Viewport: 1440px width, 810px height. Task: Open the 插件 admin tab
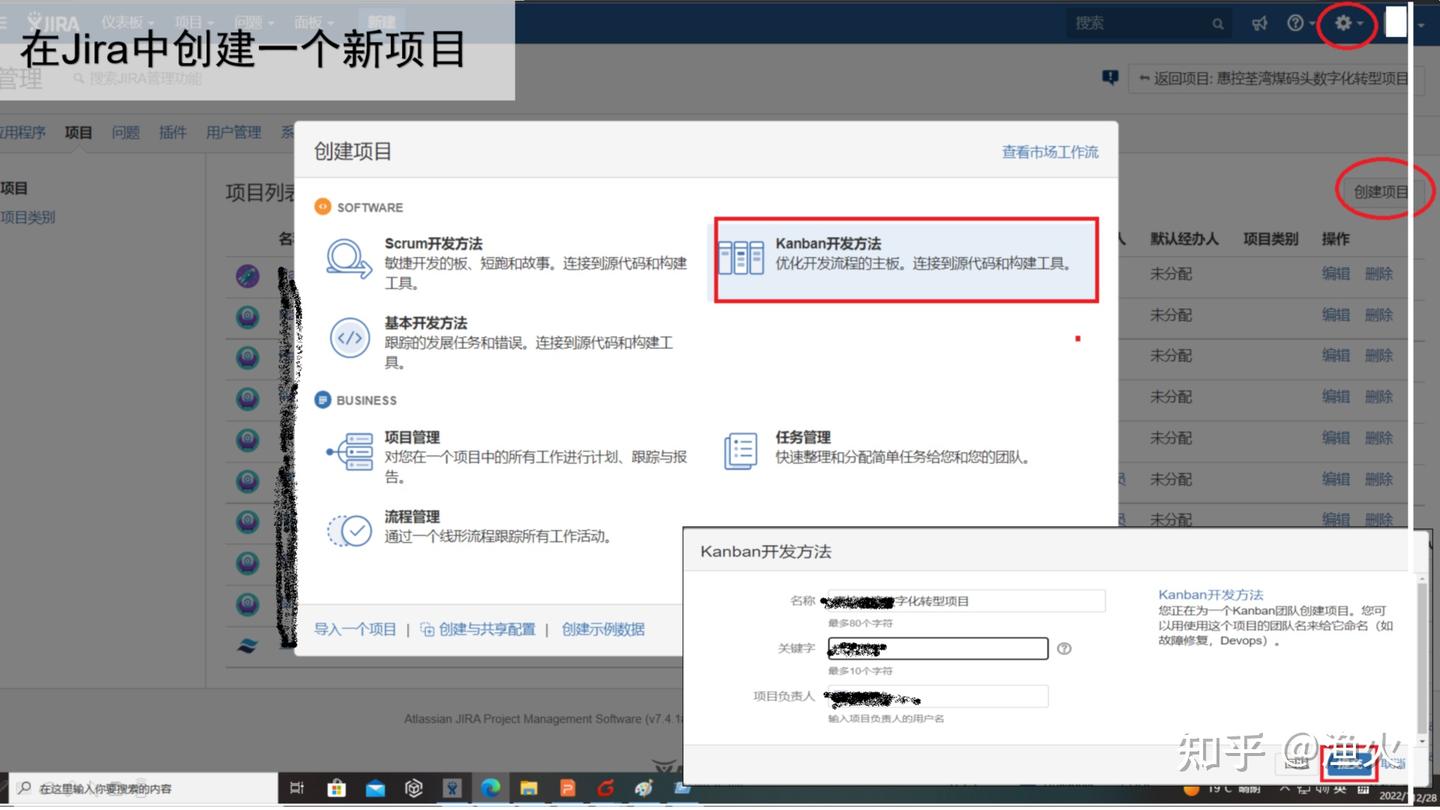172,132
